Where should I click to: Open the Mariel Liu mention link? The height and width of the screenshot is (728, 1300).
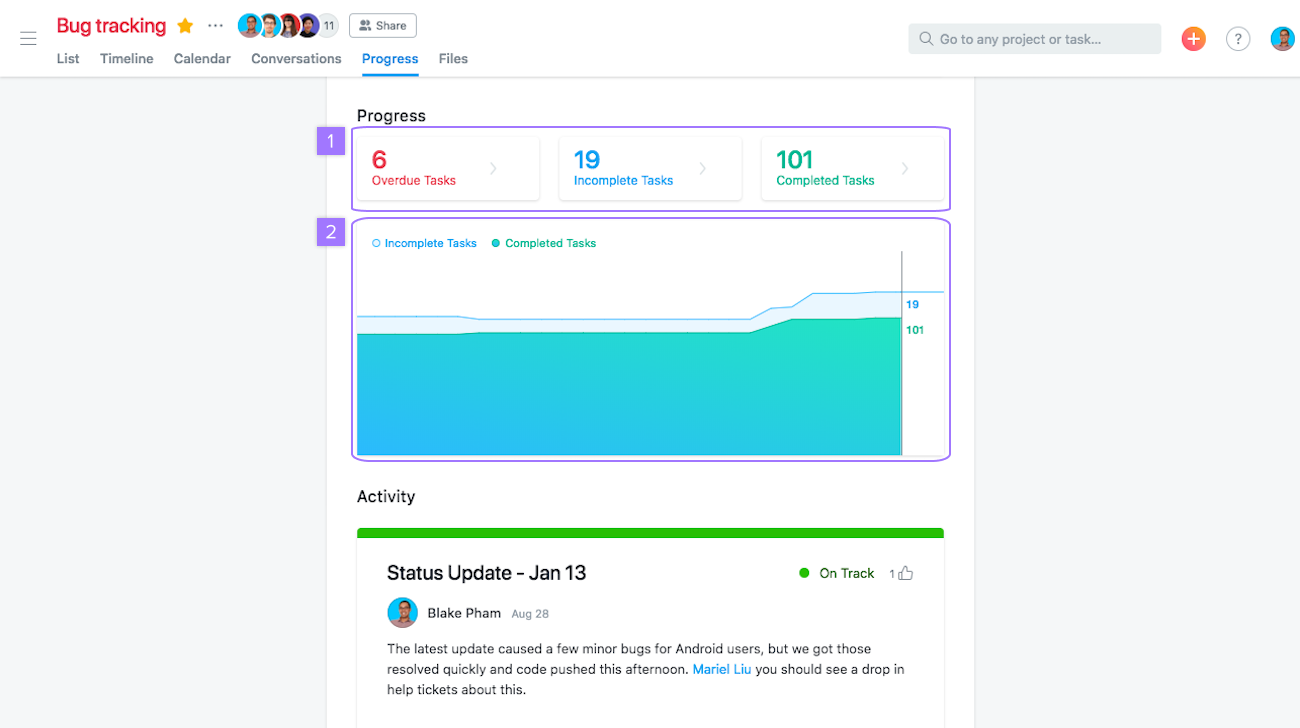722,669
